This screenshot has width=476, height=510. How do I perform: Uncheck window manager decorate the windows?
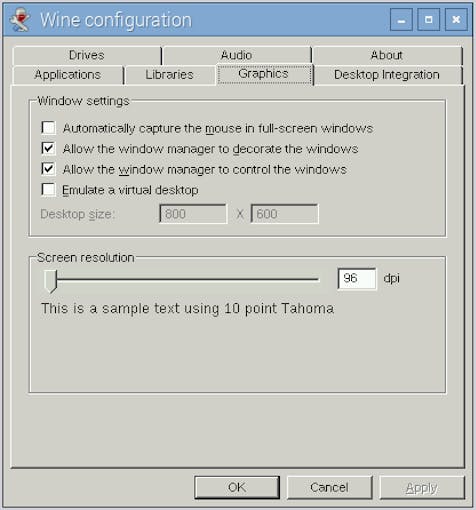[49, 148]
